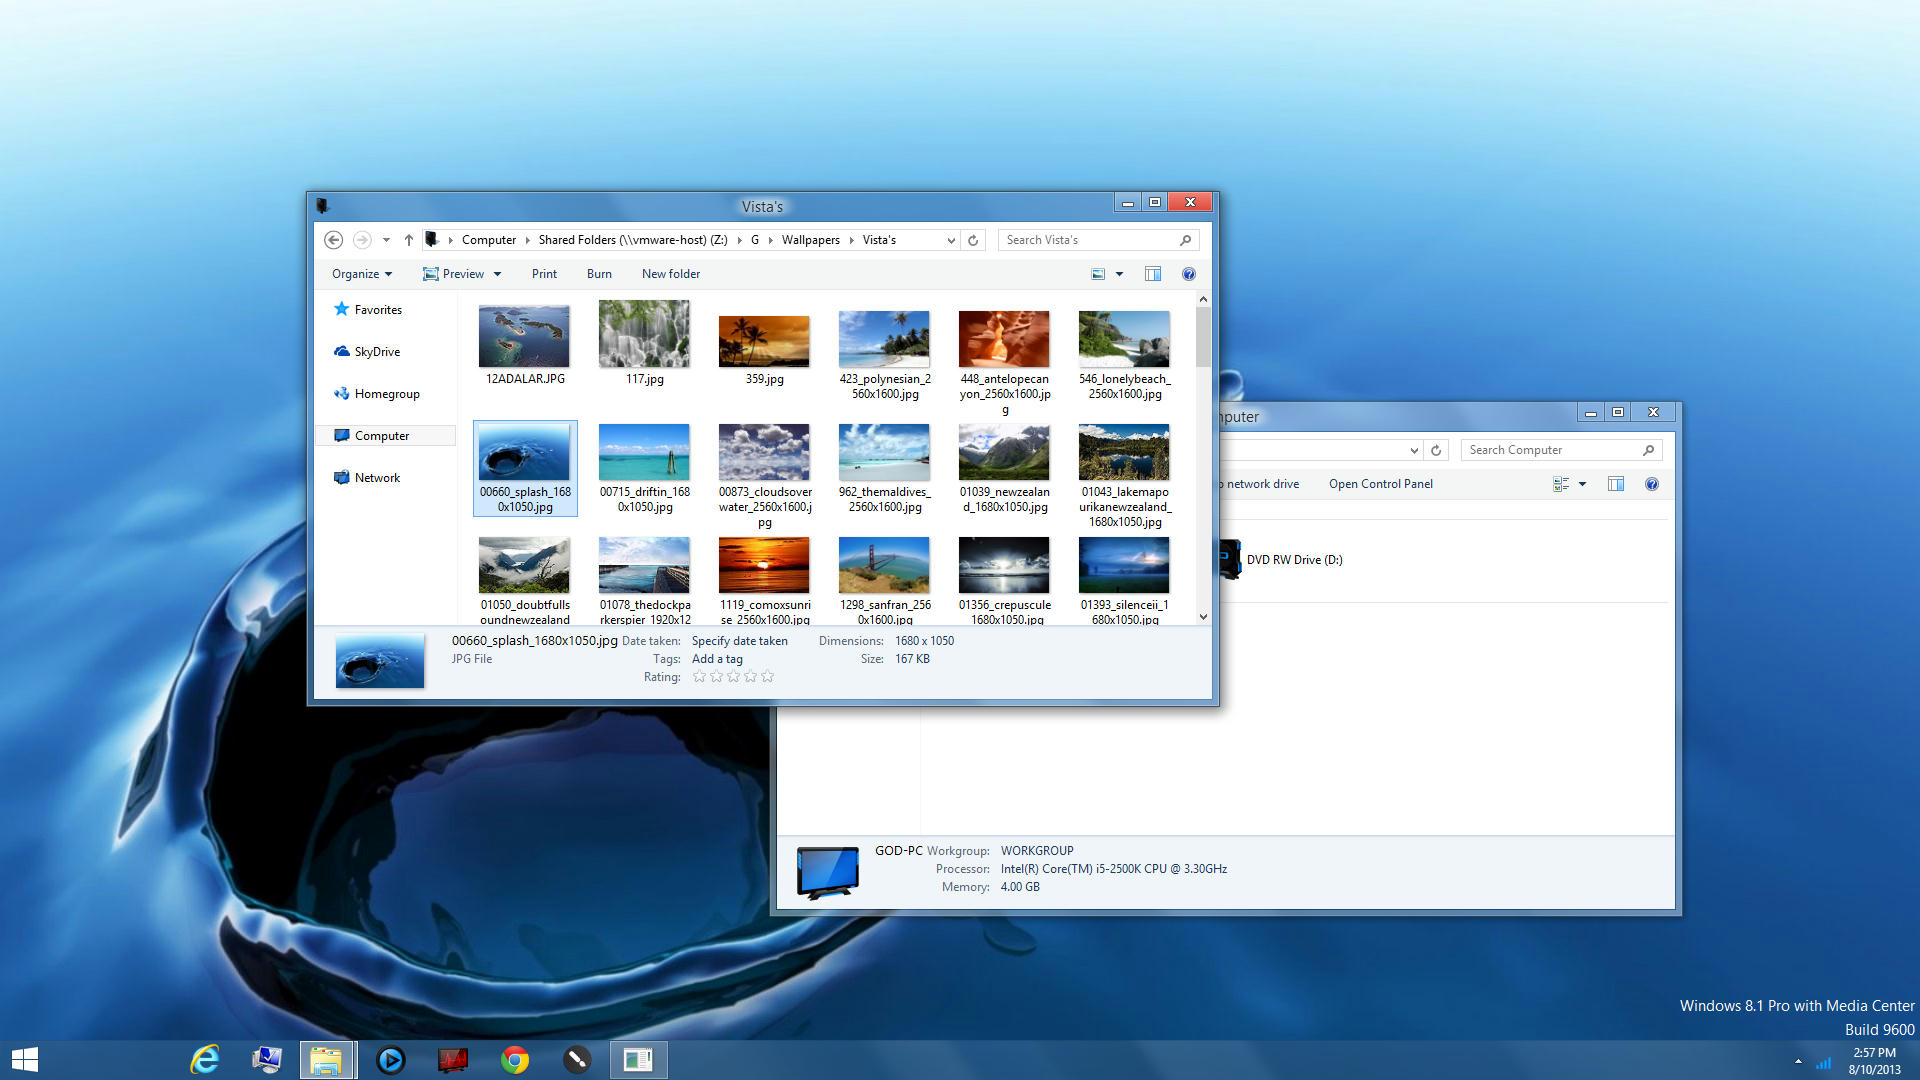The width and height of the screenshot is (1920, 1080).
Task: Toggle the preview pane in the Computer window
Action: click(1615, 484)
